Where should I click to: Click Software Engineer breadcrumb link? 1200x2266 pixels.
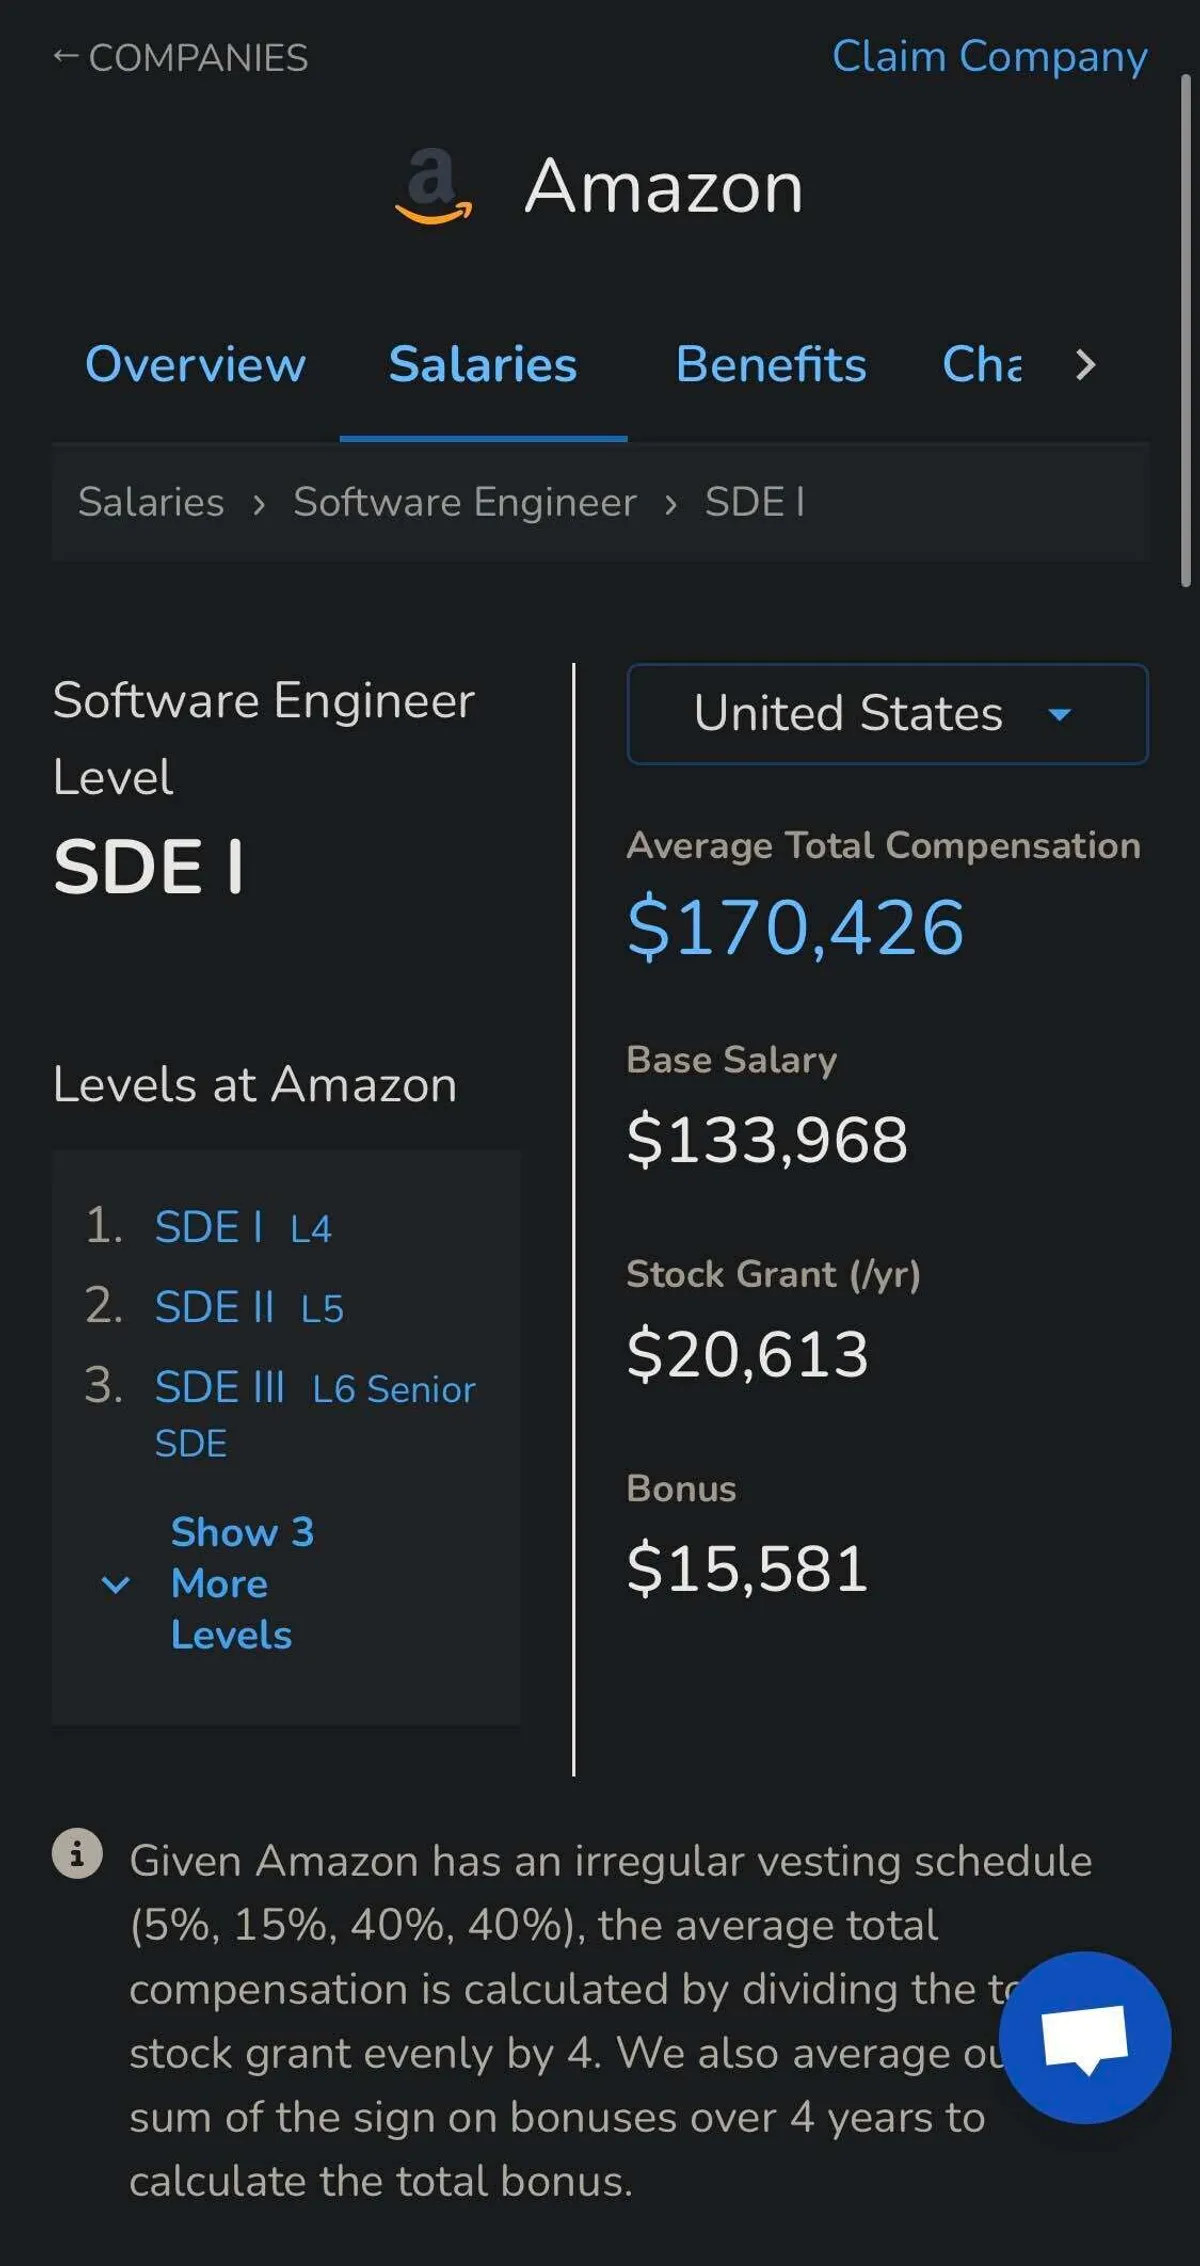point(464,502)
